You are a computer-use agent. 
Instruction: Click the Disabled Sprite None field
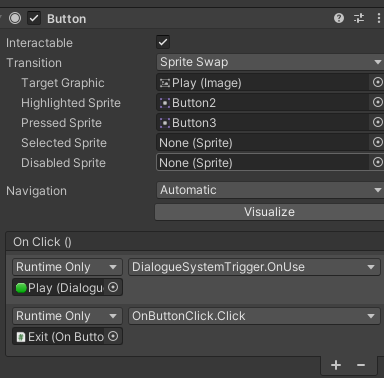(263, 163)
